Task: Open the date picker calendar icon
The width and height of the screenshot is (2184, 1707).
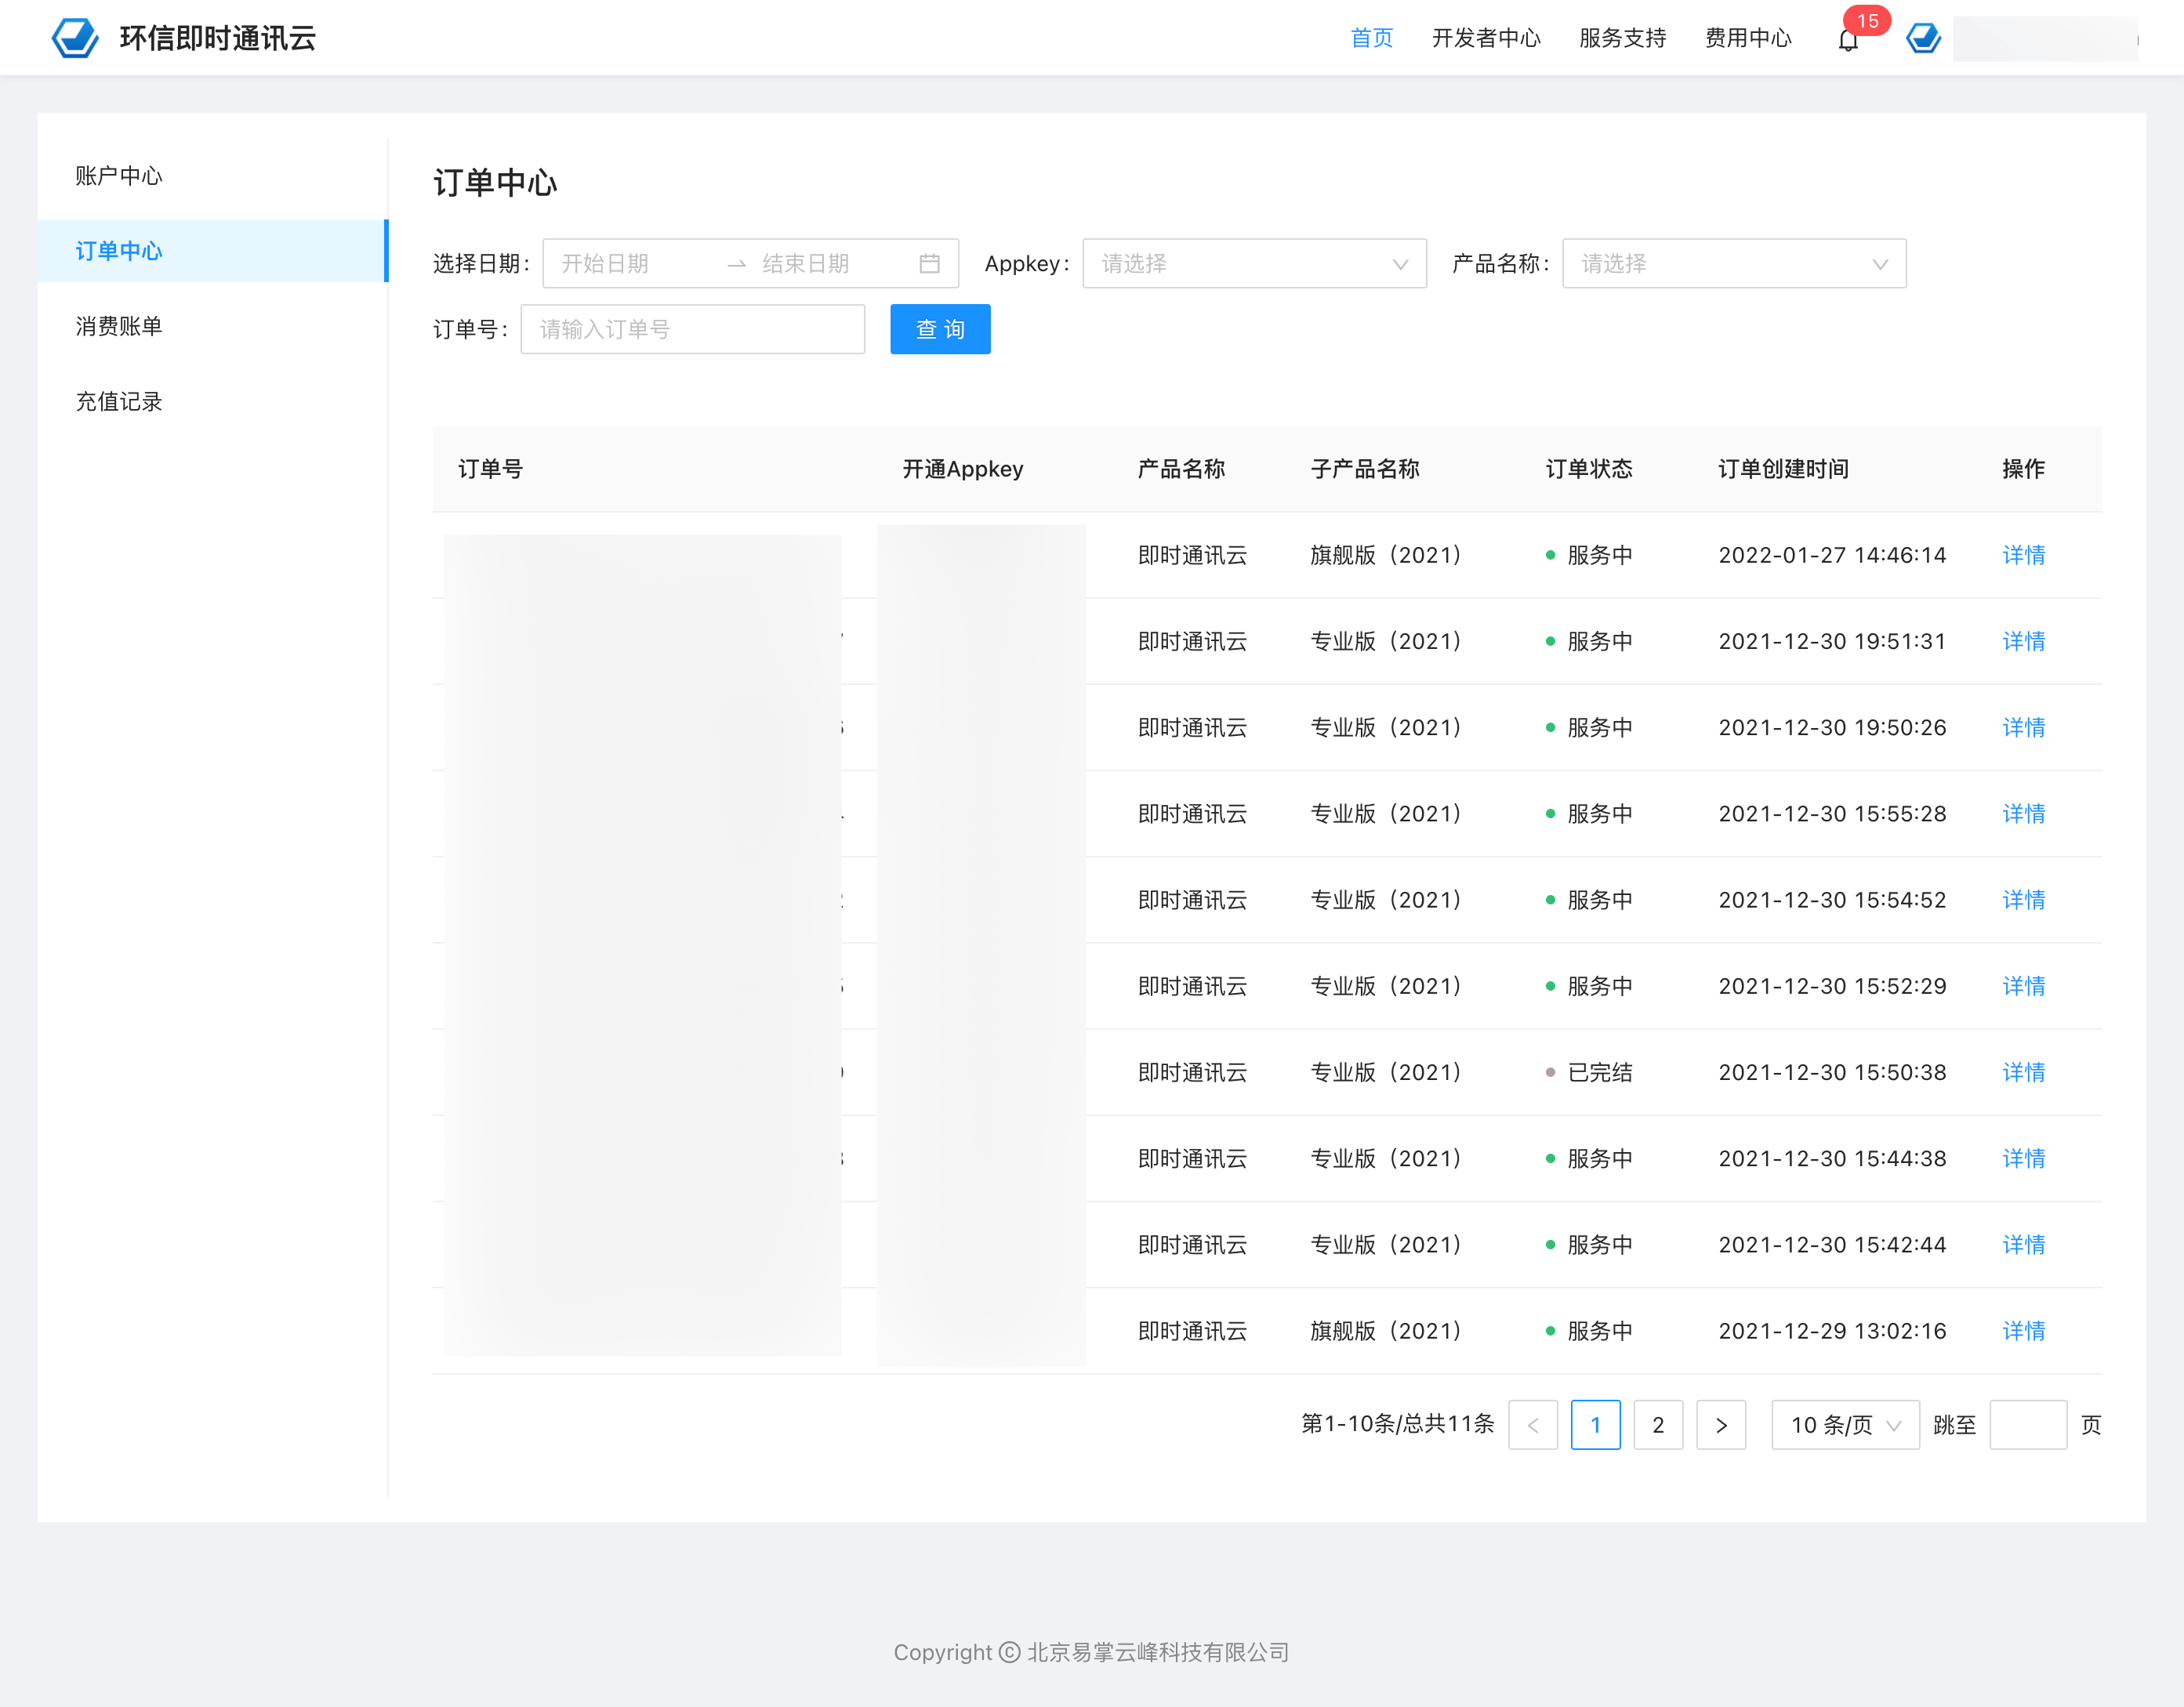Action: [x=929, y=264]
